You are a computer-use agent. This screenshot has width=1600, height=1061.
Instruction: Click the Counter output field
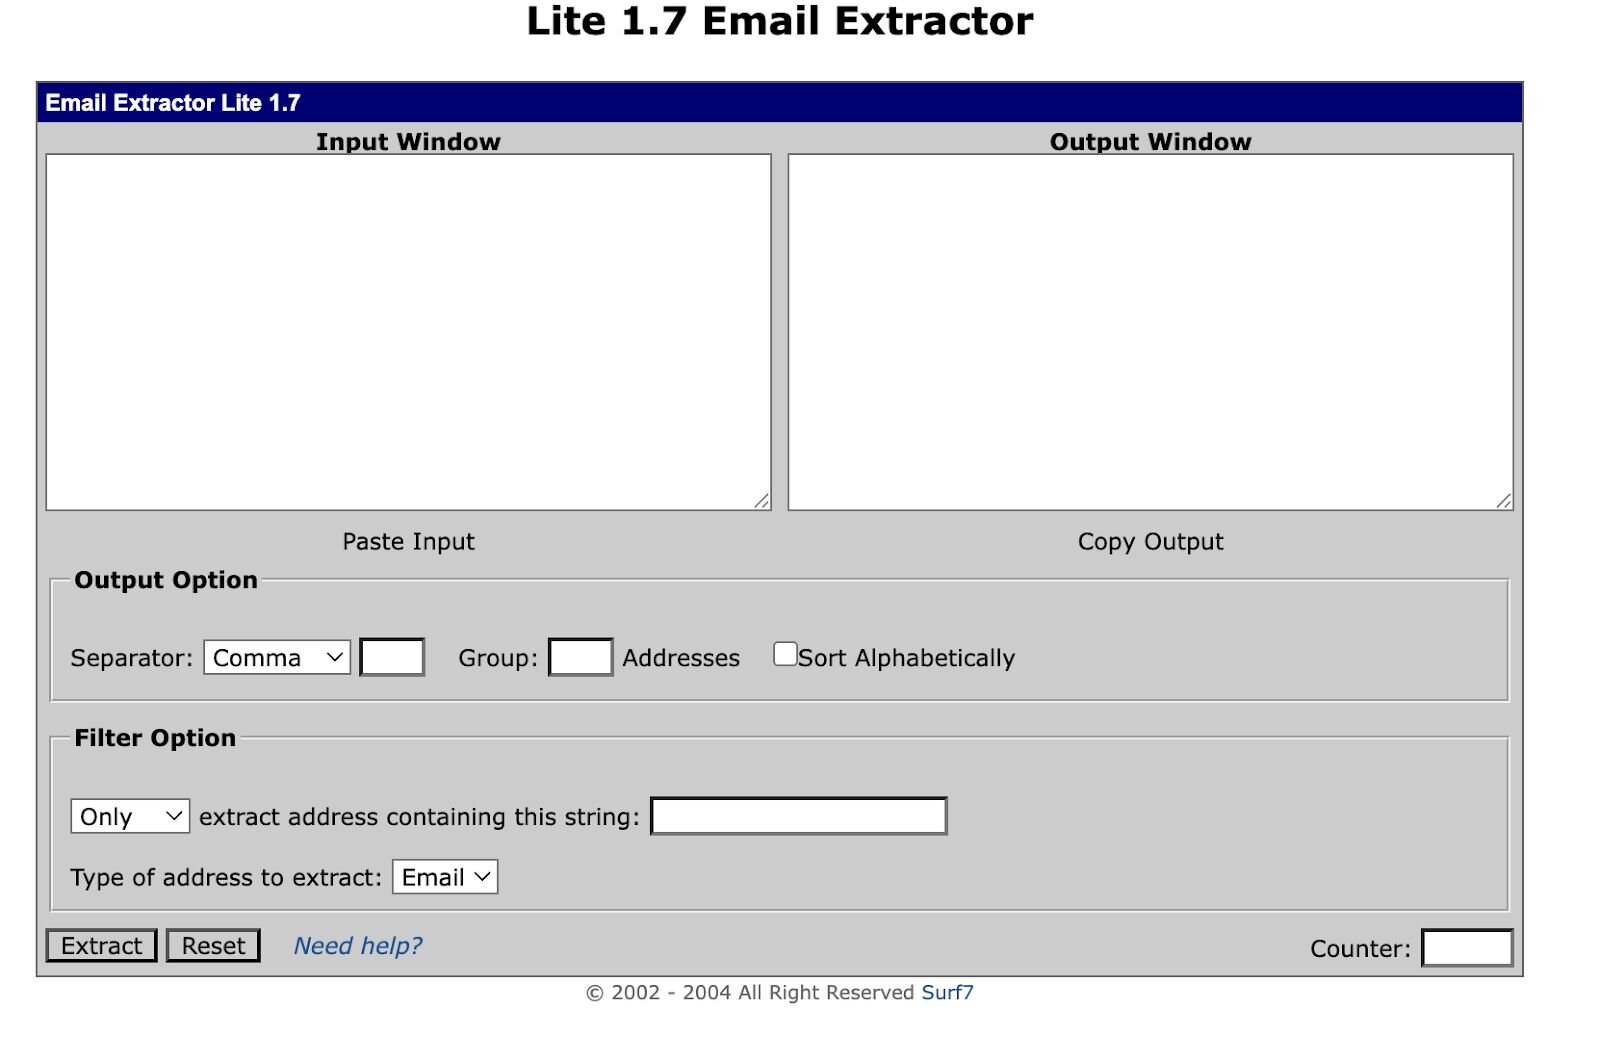[1467, 948]
